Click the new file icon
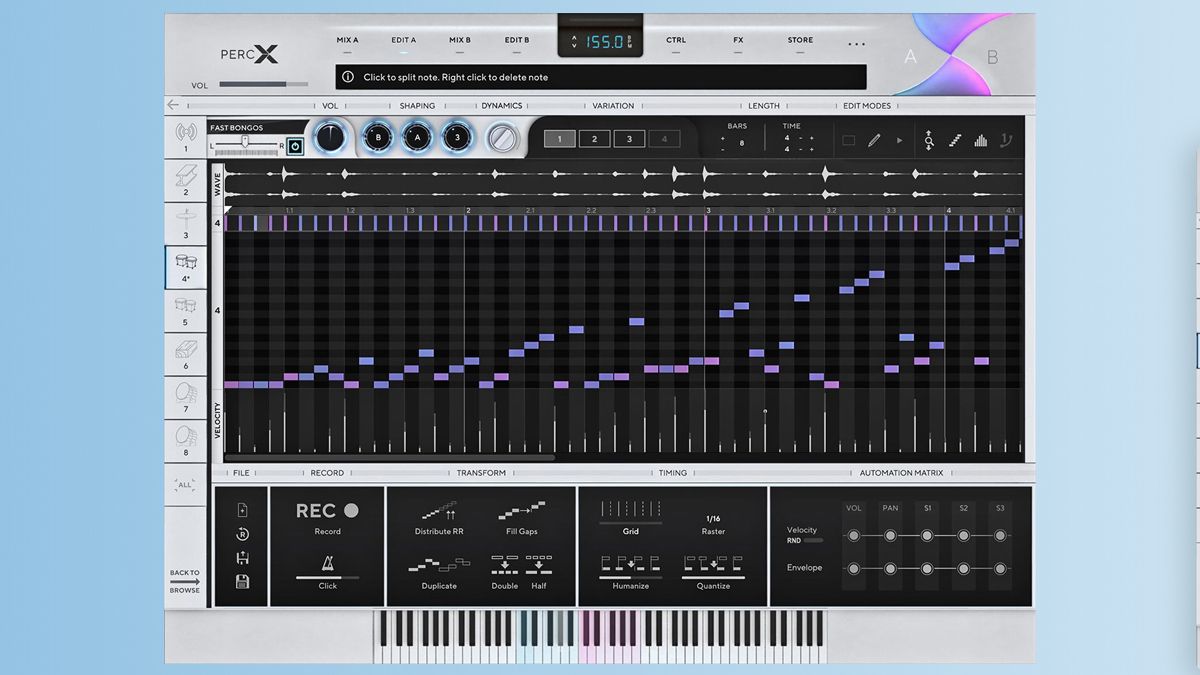 [242, 510]
